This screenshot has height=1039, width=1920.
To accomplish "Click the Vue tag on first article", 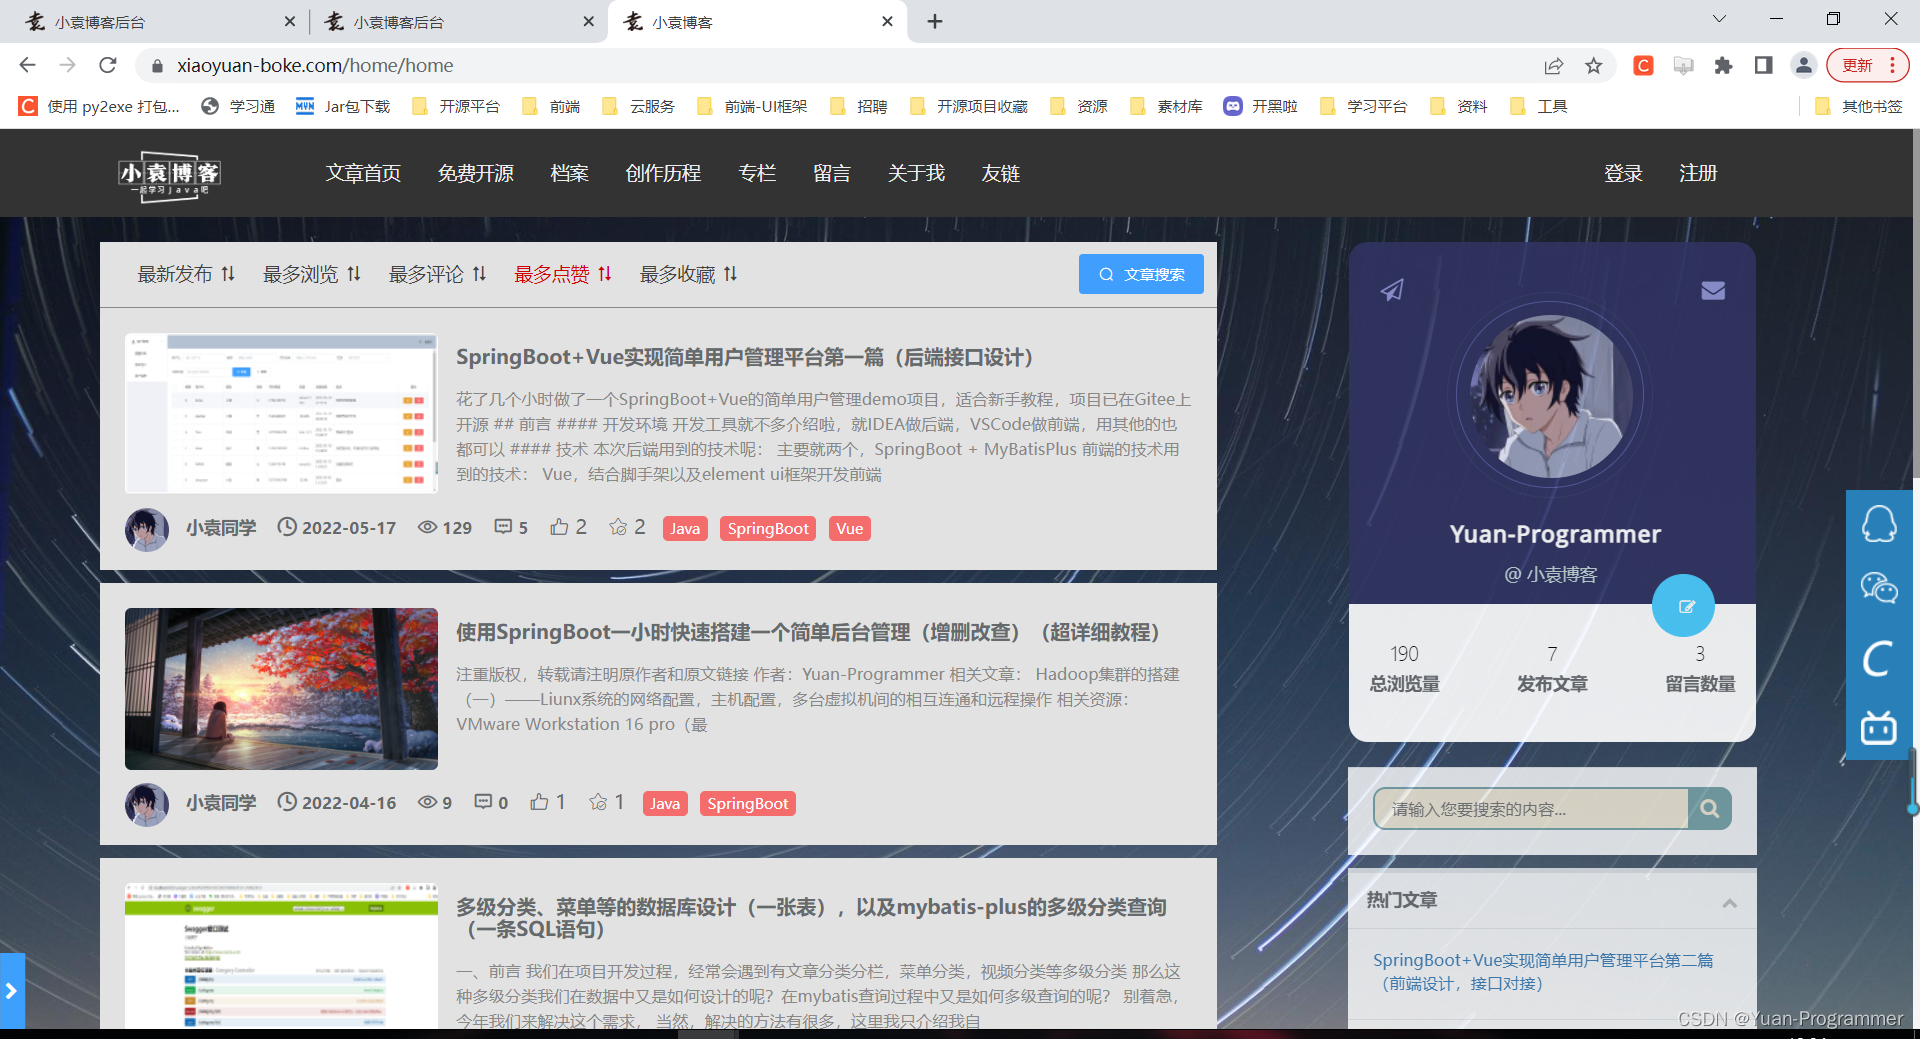I will 850,528.
